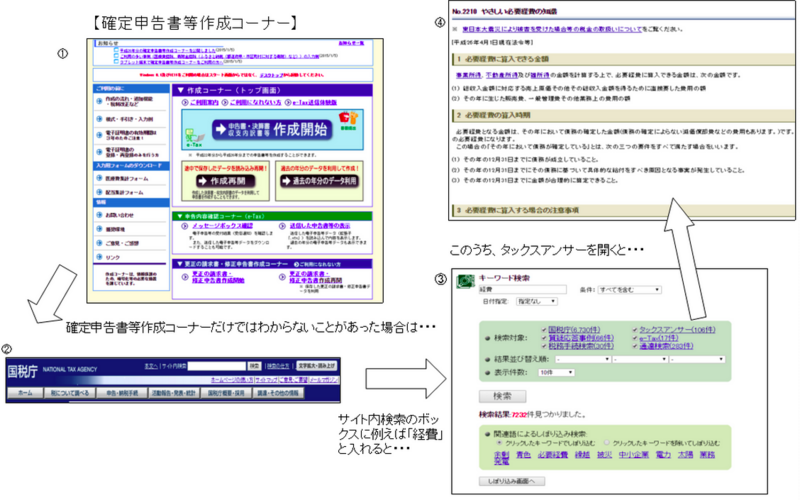Click the blue icon beside 医療費集計フォーム
The height and width of the screenshot is (500, 800).
99,178
